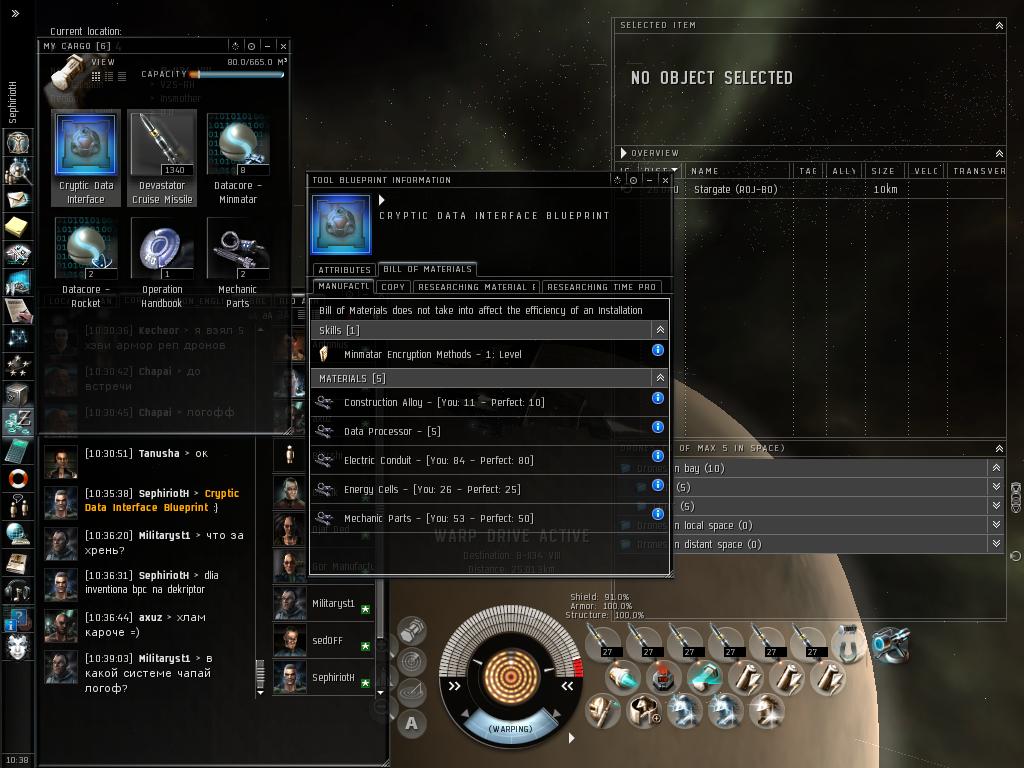Viewport: 1024px width, 768px height.
Task: Collapse the Selected Item panel
Action: (999, 25)
